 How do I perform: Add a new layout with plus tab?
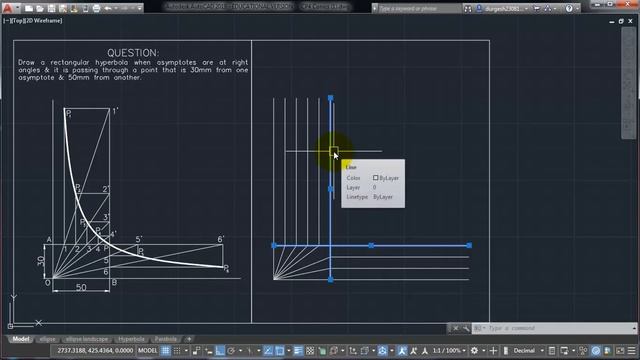click(x=189, y=339)
